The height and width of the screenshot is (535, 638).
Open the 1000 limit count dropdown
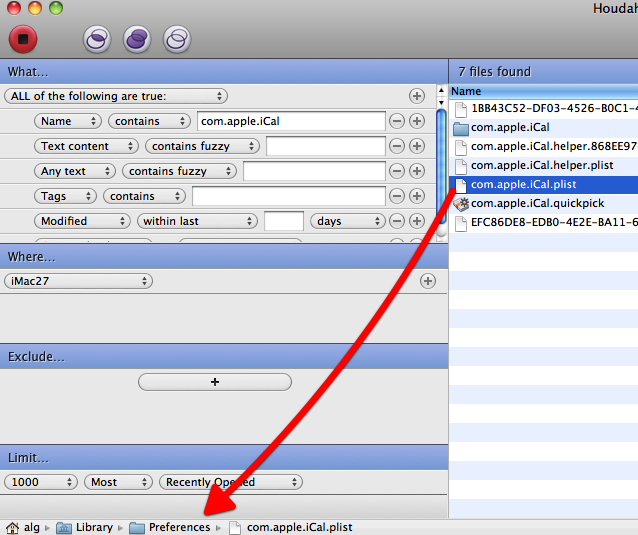pos(41,482)
